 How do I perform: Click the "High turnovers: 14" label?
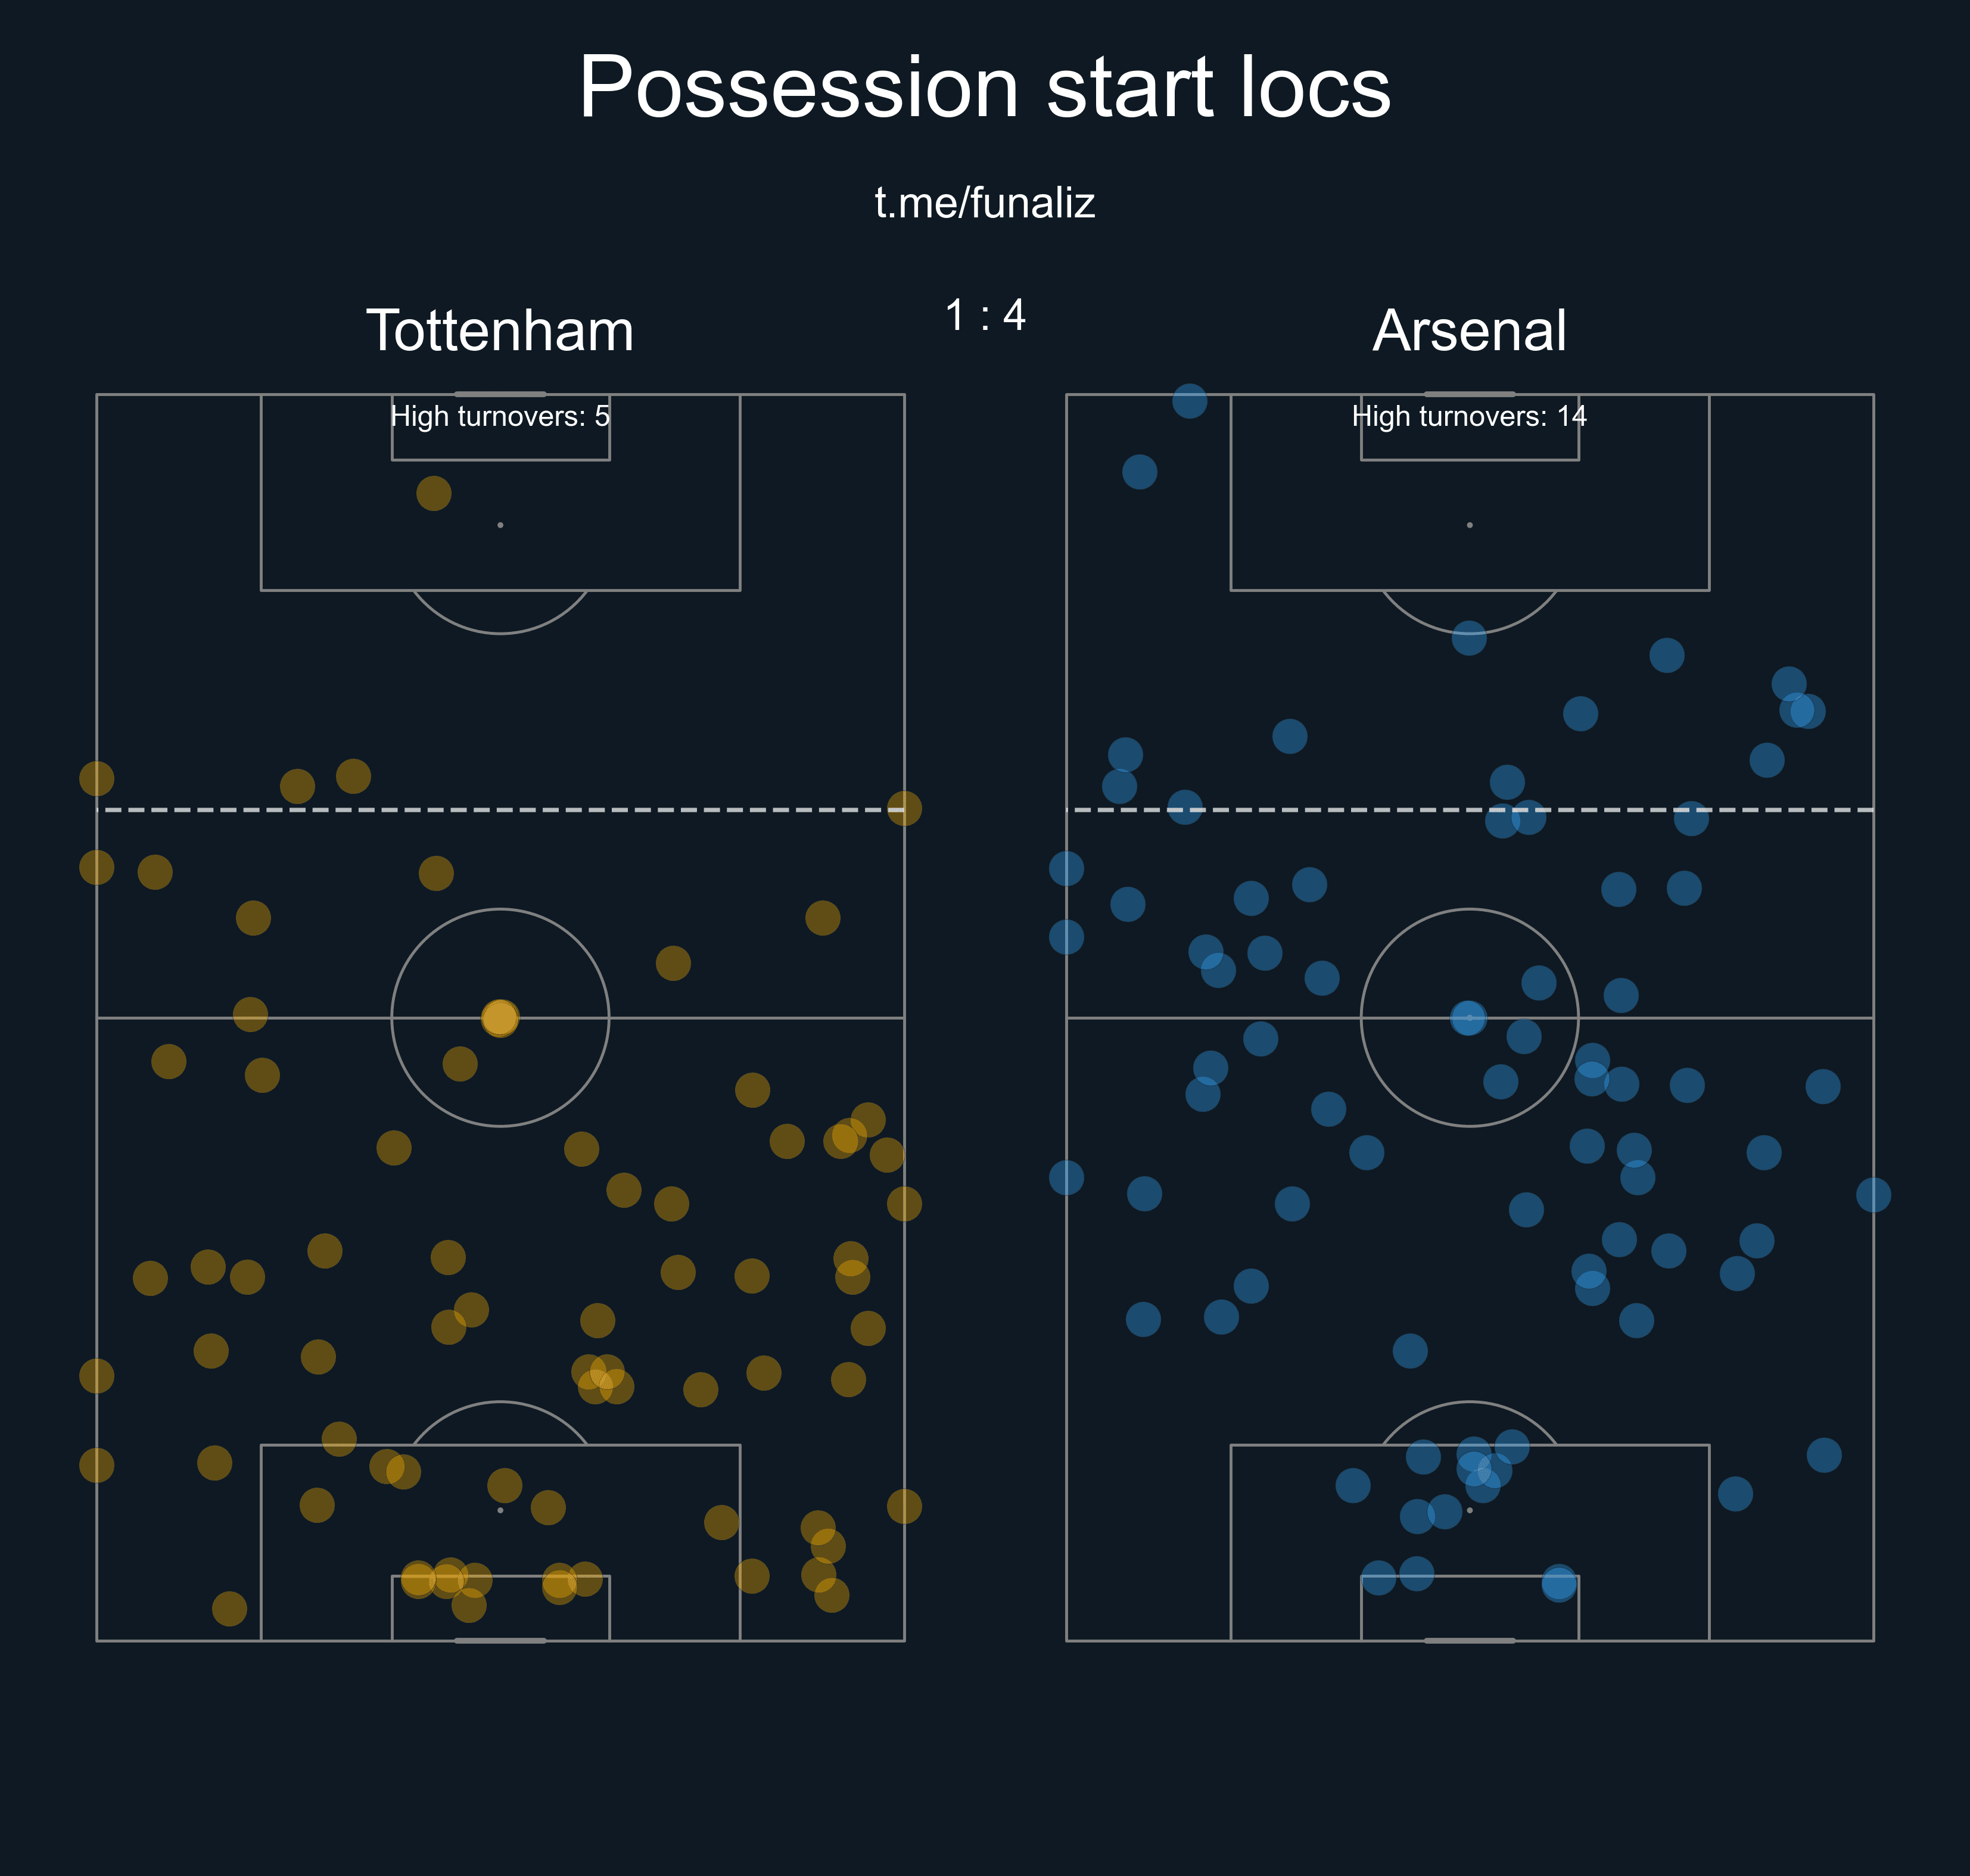coord(1469,416)
